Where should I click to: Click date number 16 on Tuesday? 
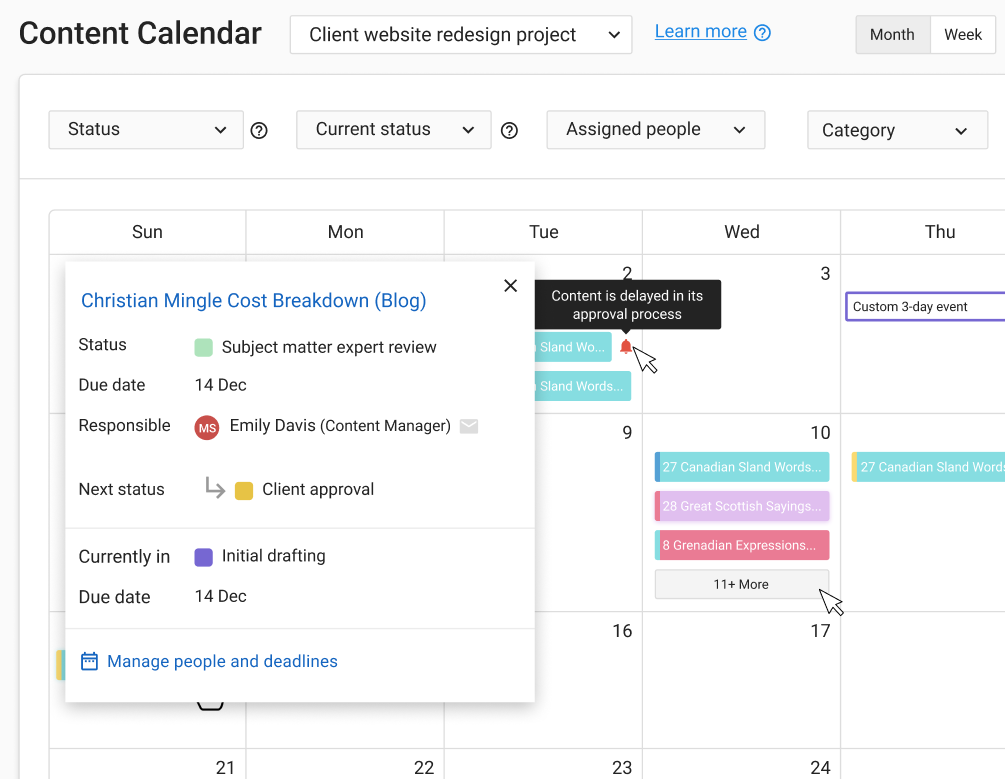click(x=622, y=631)
